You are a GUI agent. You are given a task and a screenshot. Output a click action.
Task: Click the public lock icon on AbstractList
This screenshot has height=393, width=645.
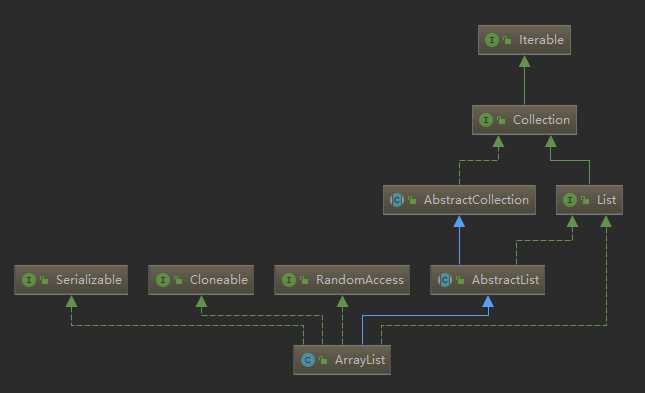460,280
